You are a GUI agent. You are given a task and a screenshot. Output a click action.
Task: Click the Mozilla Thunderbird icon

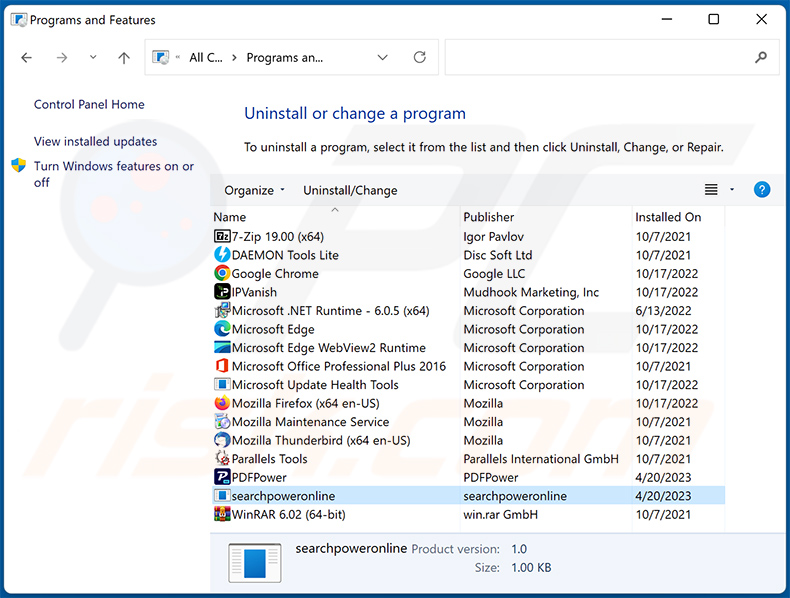(222, 440)
